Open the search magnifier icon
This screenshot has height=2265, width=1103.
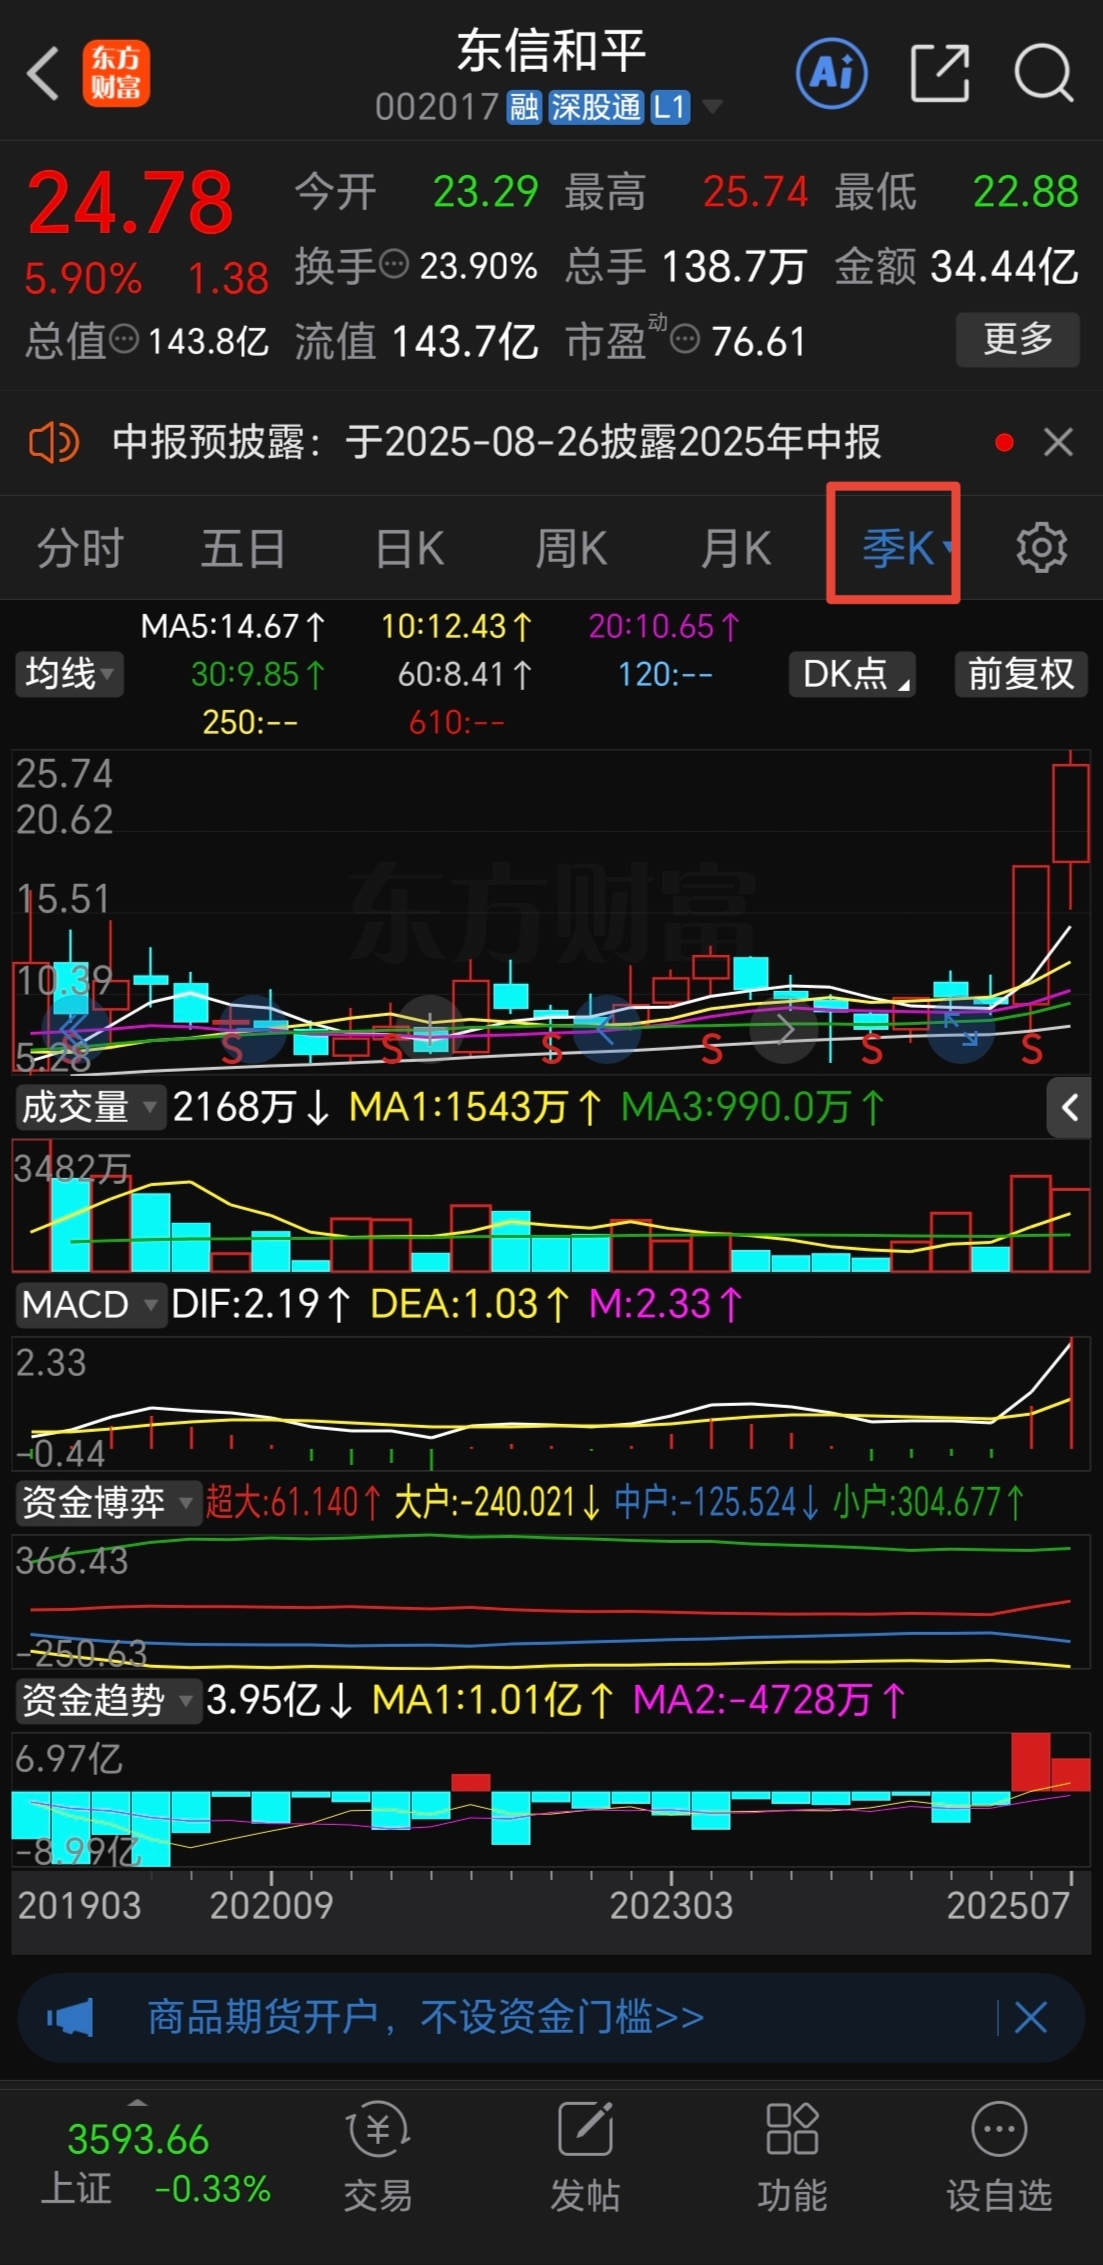1043,73
